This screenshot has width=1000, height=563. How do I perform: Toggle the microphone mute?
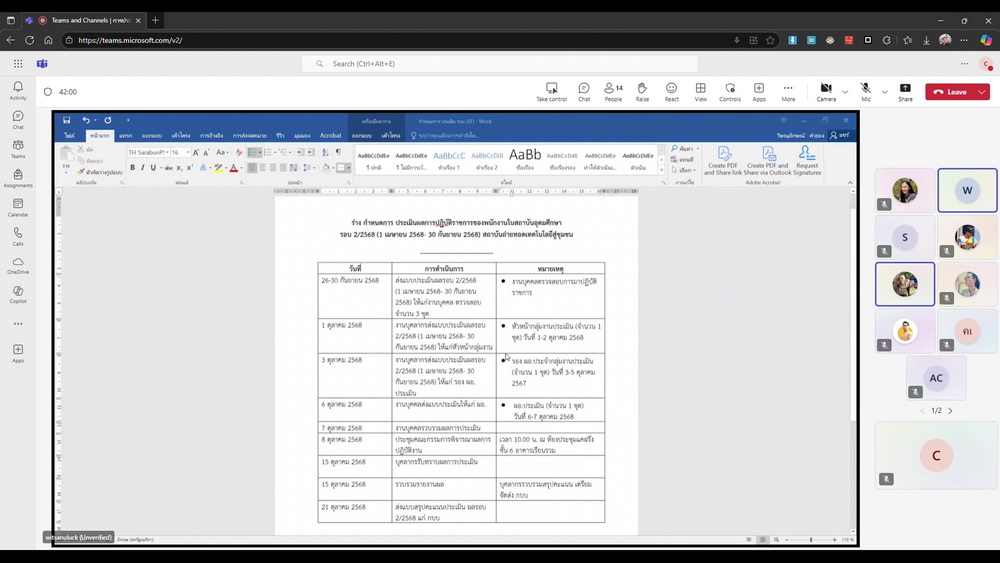(865, 92)
